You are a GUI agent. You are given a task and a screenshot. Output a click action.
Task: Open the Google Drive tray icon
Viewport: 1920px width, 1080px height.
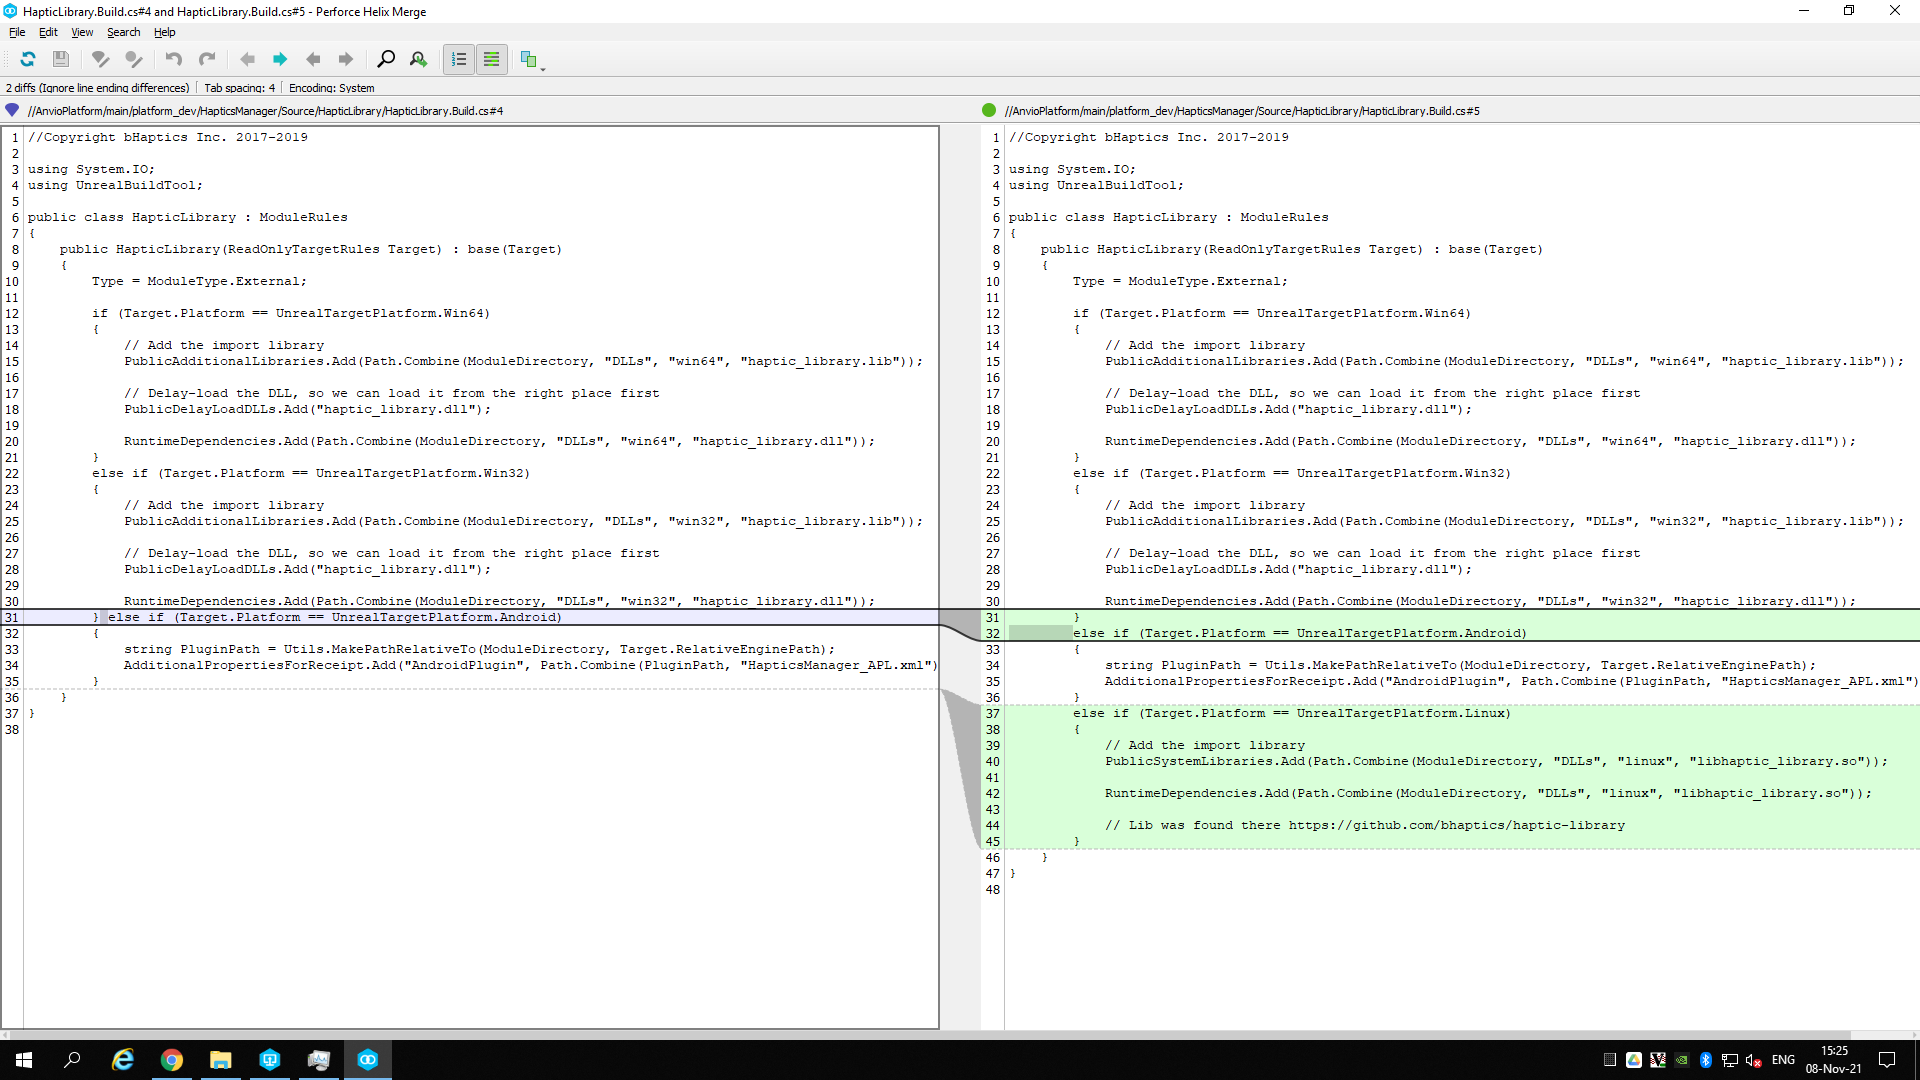point(1634,1060)
